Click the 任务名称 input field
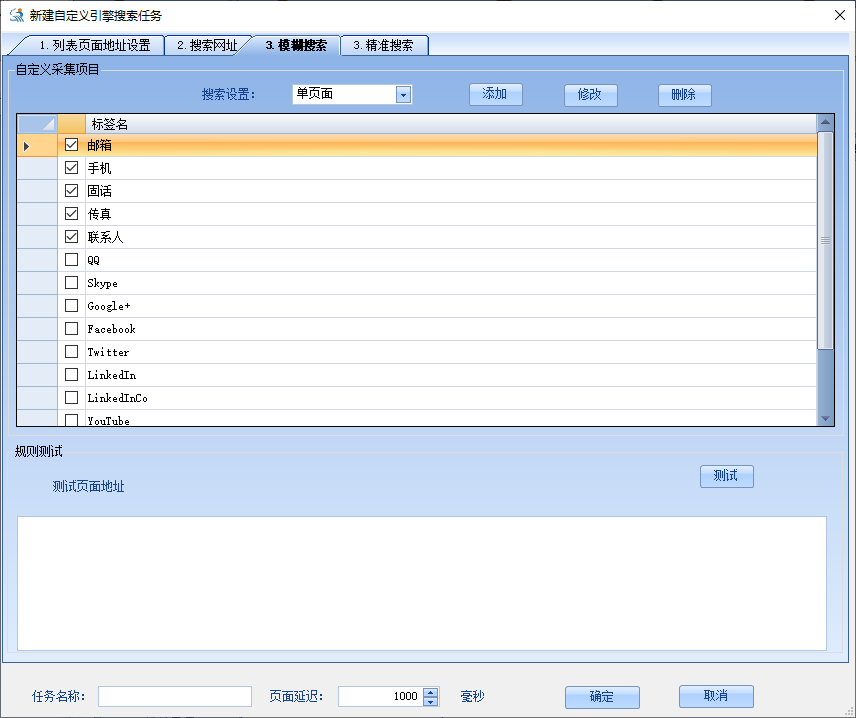 175,697
